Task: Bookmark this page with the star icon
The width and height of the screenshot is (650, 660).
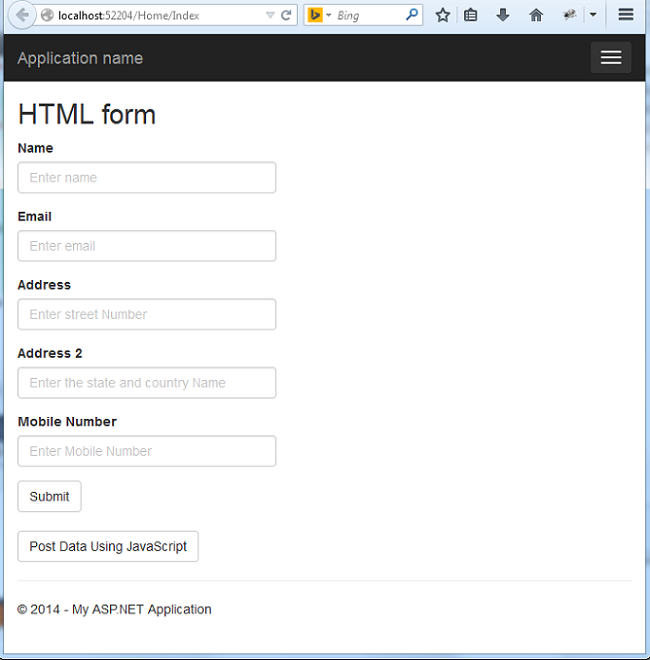Action: pos(442,16)
